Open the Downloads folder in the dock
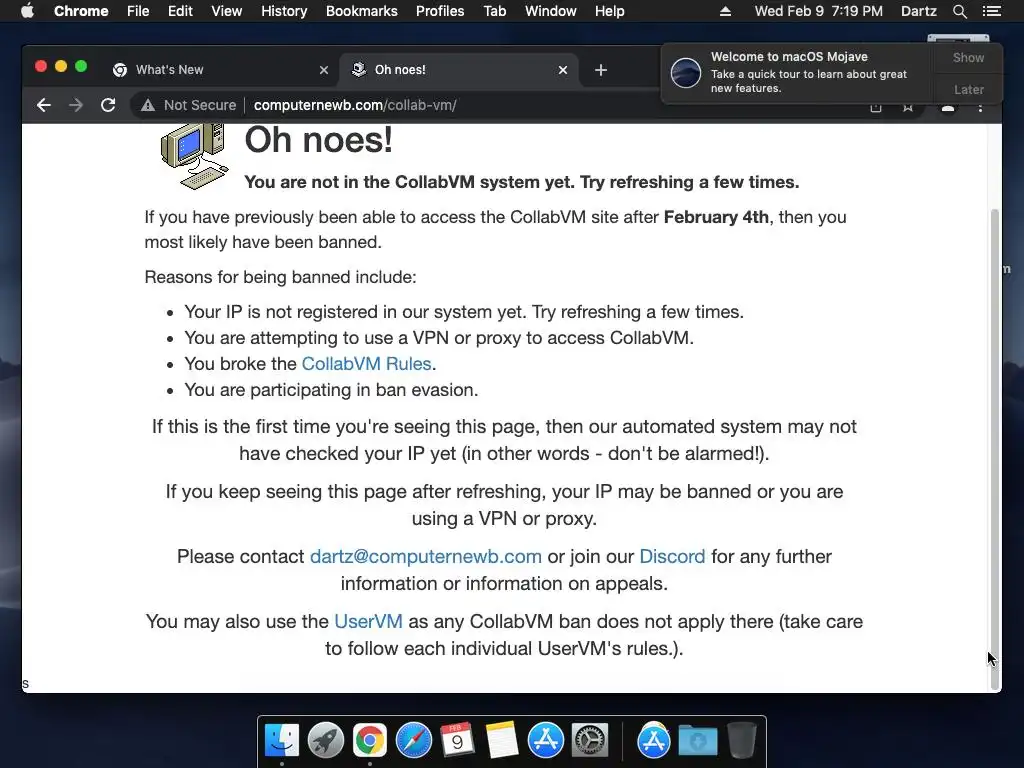 coord(697,741)
